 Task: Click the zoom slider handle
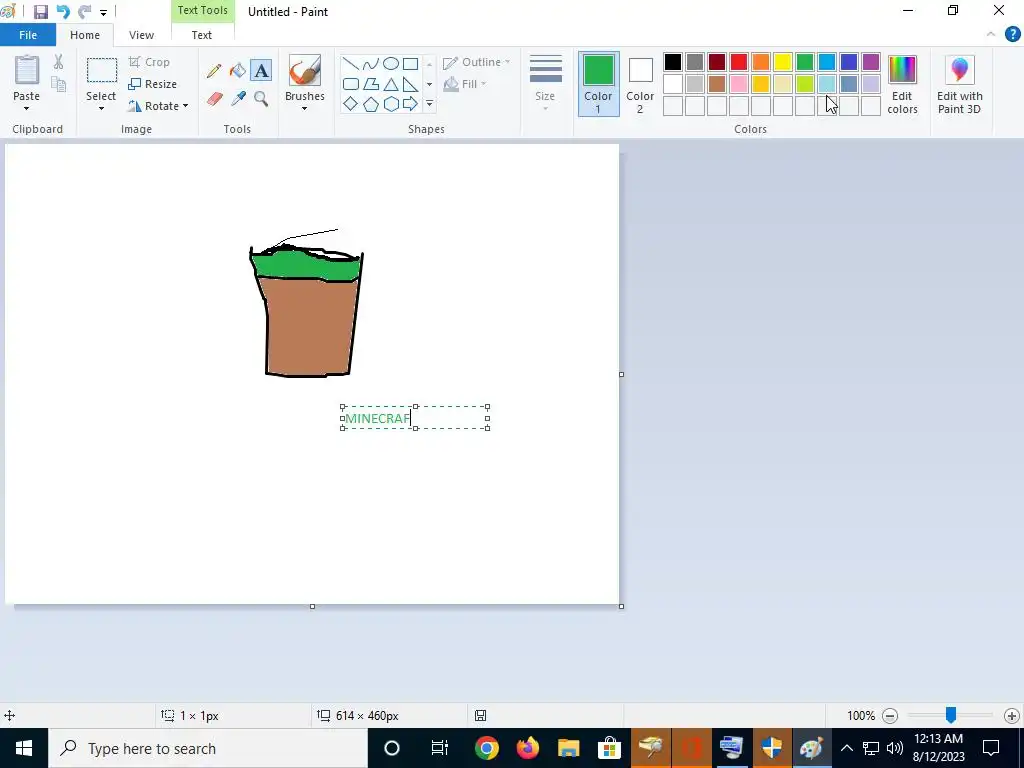coord(951,715)
